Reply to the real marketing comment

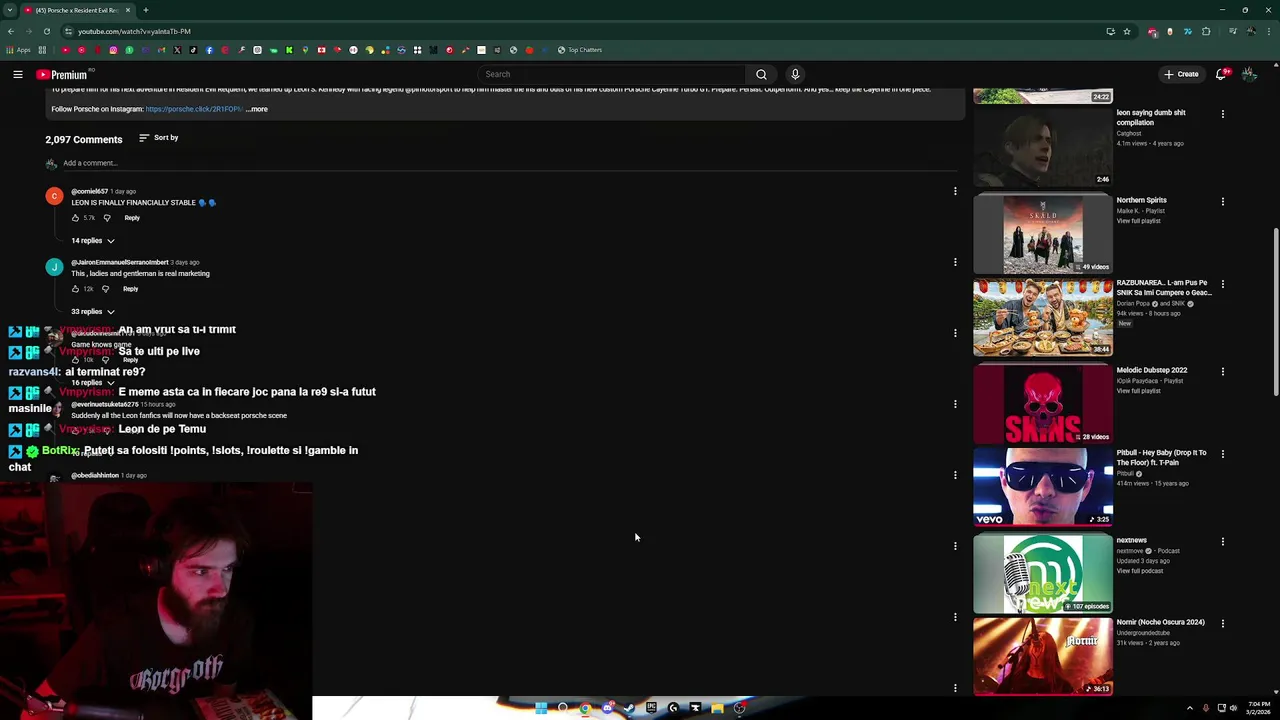click(x=130, y=289)
